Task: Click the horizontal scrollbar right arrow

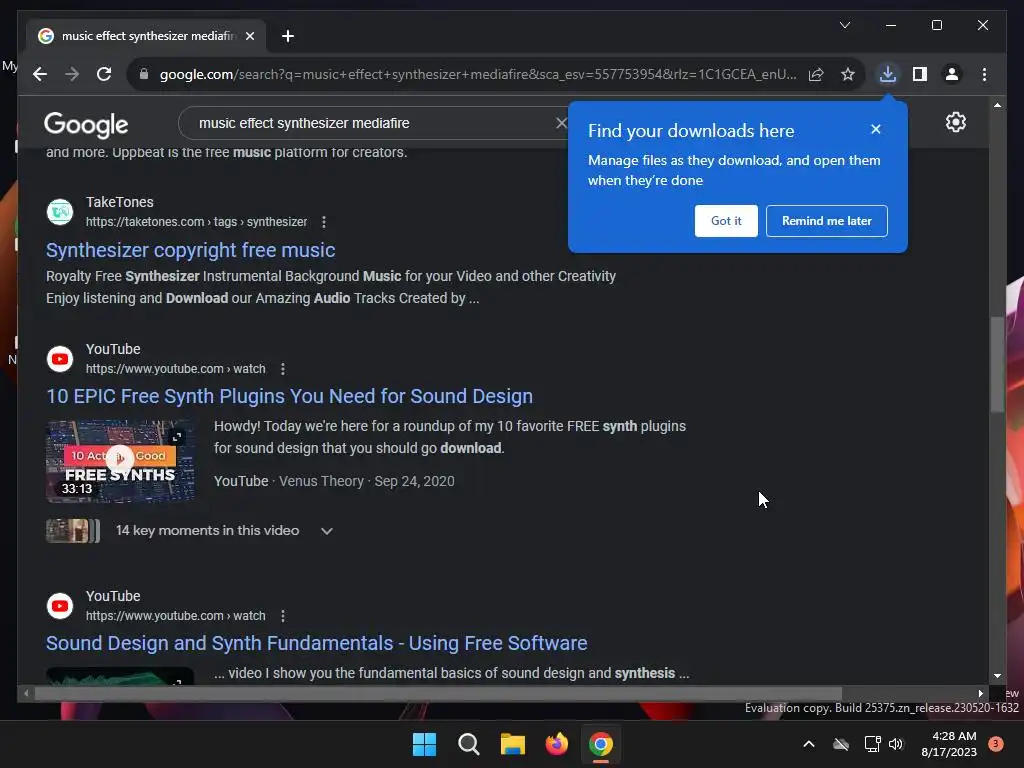Action: click(x=980, y=694)
